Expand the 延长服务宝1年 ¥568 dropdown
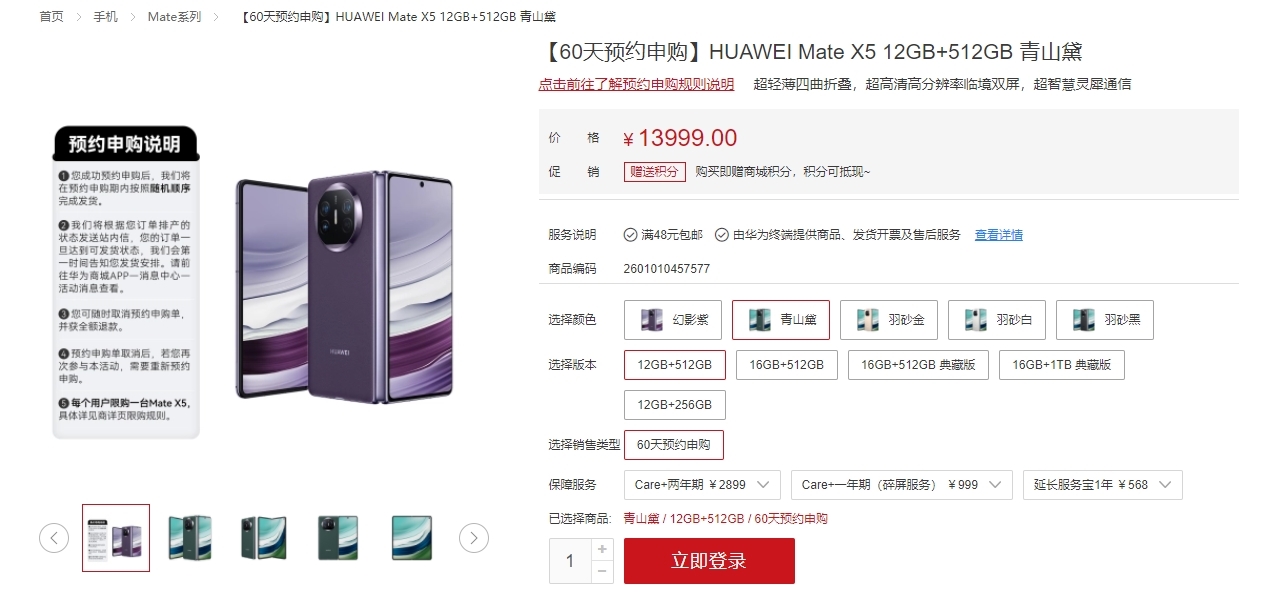This screenshot has height=609, width=1265. [x=1103, y=485]
